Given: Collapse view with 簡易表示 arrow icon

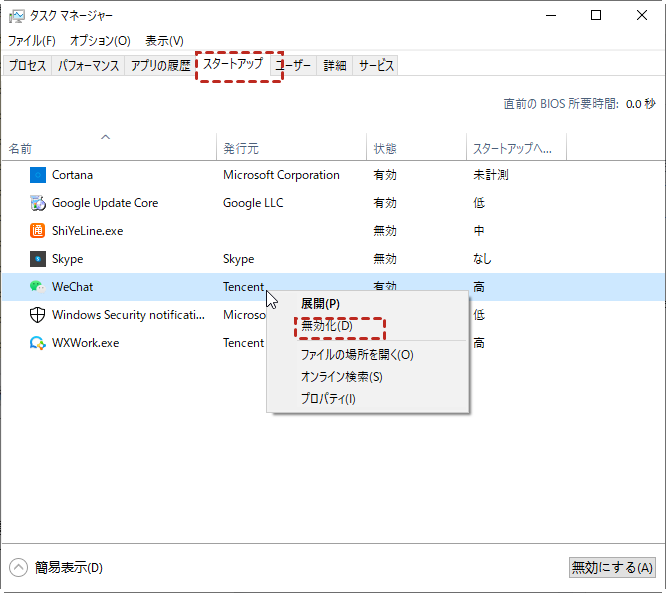Looking at the screenshot, I should 18,568.
